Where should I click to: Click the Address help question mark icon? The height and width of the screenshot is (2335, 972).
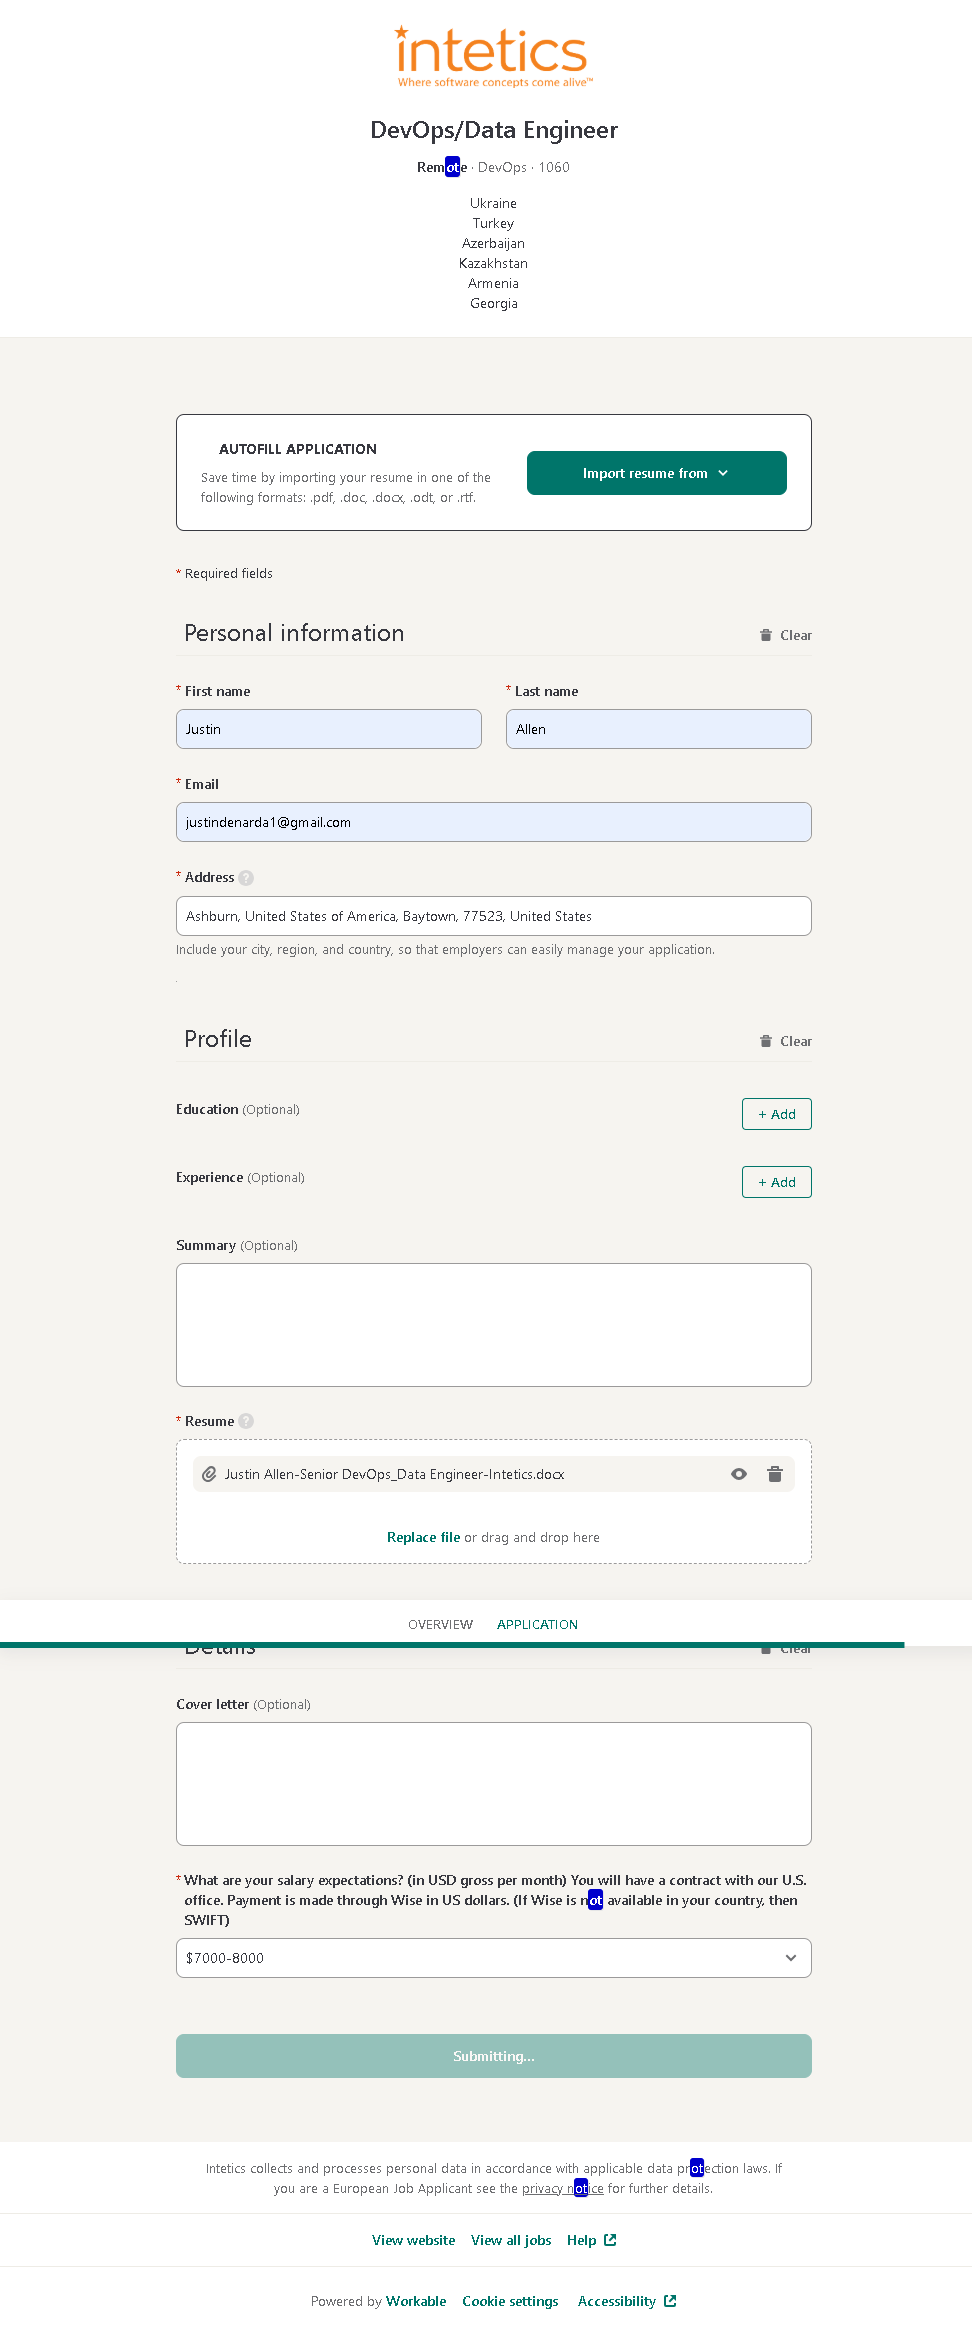pyautogui.click(x=246, y=878)
